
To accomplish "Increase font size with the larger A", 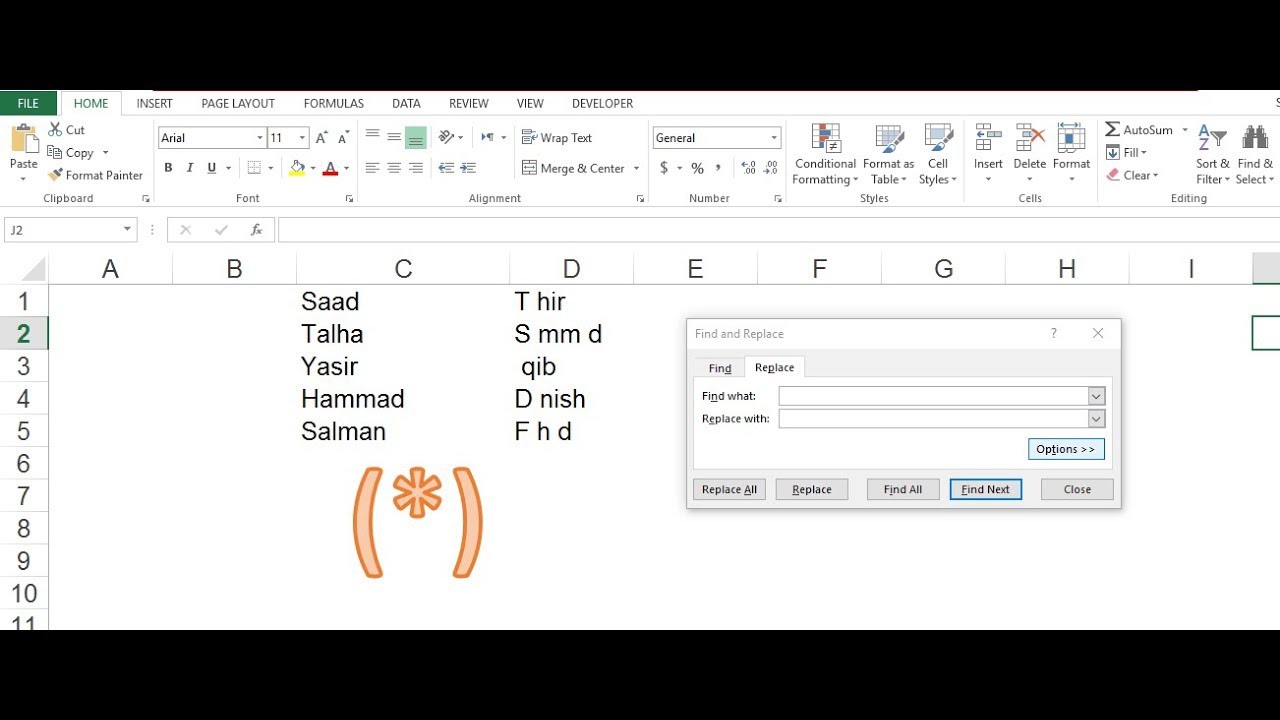I will coord(321,138).
